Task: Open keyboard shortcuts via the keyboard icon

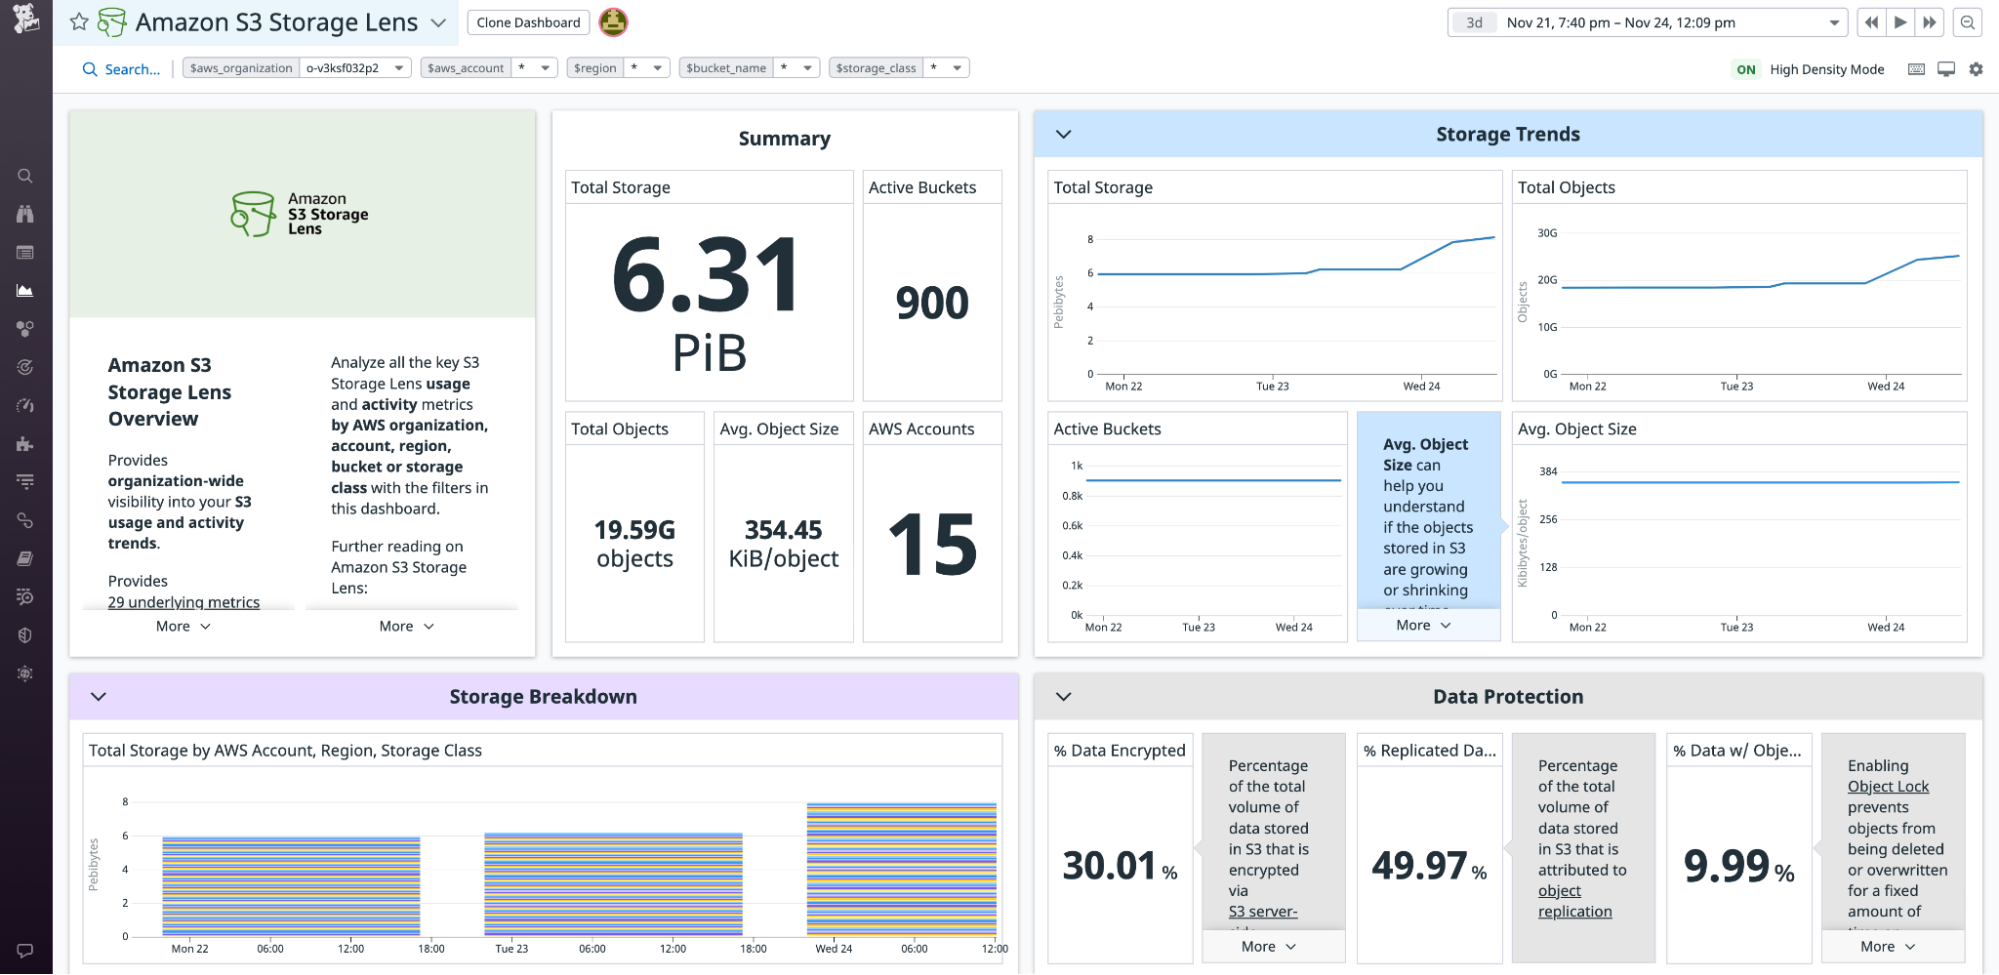Action: click(x=1916, y=68)
